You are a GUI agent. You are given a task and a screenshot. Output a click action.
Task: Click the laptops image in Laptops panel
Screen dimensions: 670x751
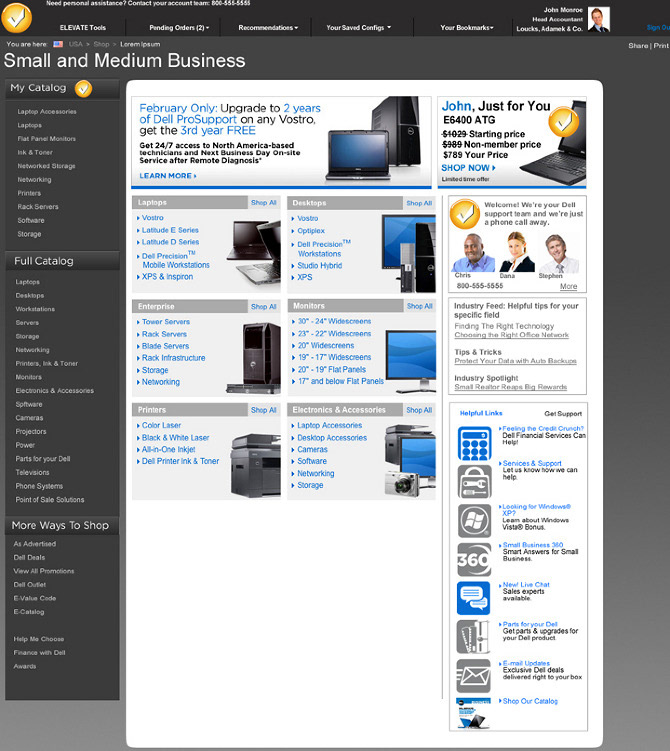(x=253, y=253)
